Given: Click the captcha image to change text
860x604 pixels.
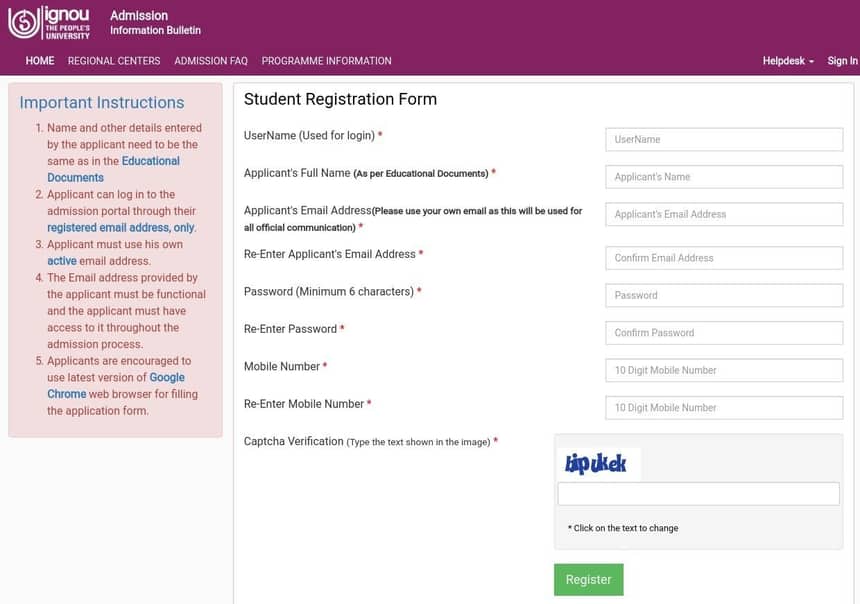Looking at the screenshot, I should tap(597, 464).
